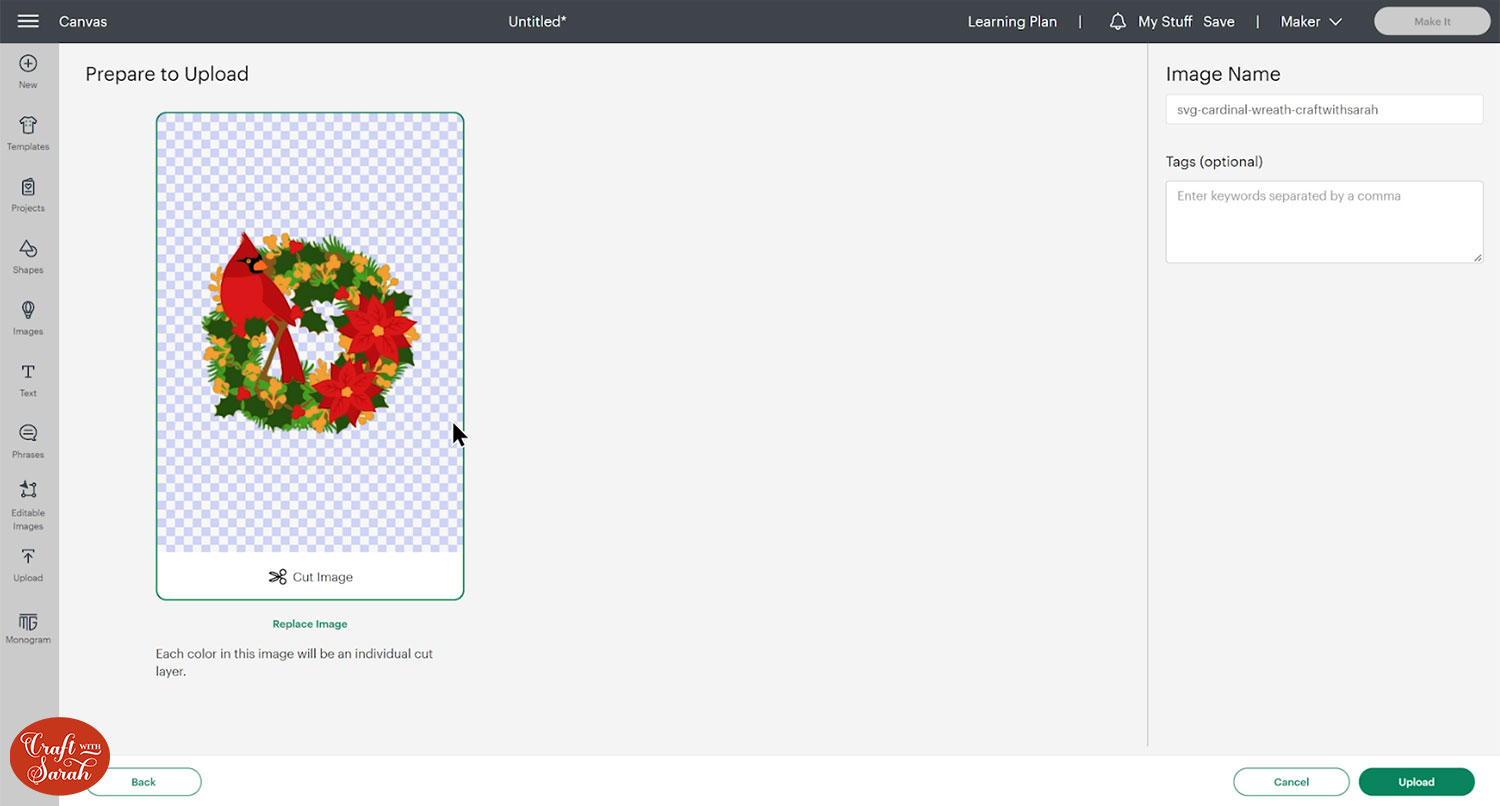This screenshot has height=806, width=1500.
Task: Click the Upload sidebar icon
Action: [x=28, y=564]
